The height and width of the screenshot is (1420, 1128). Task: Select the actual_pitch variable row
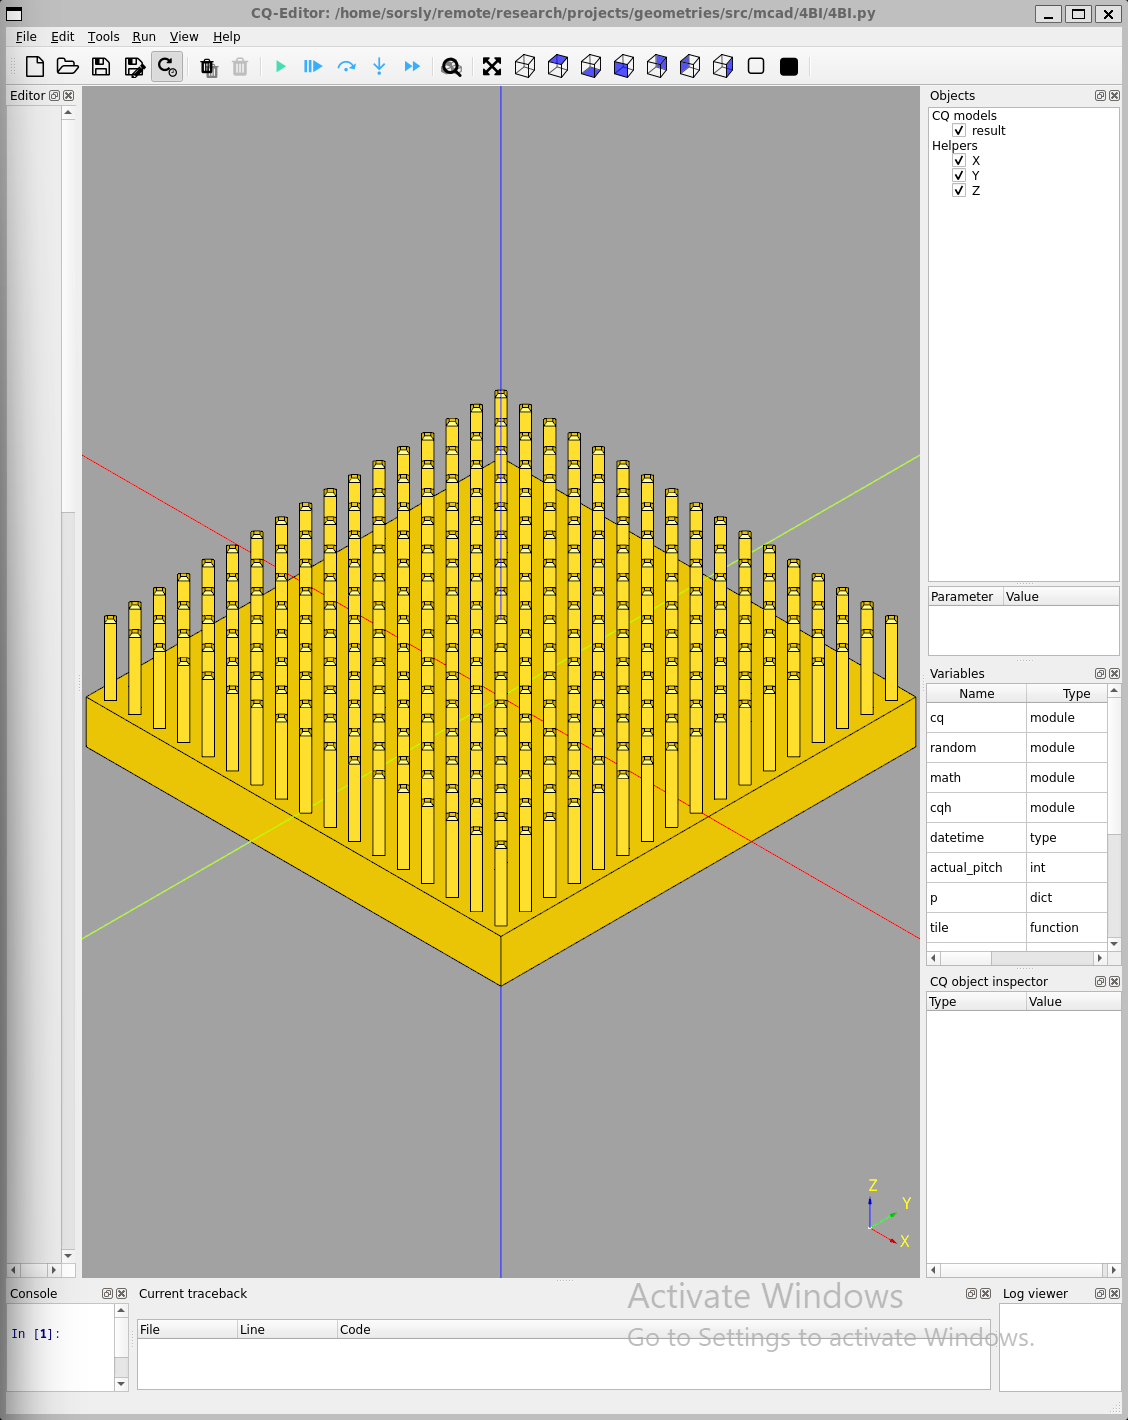(x=1016, y=868)
